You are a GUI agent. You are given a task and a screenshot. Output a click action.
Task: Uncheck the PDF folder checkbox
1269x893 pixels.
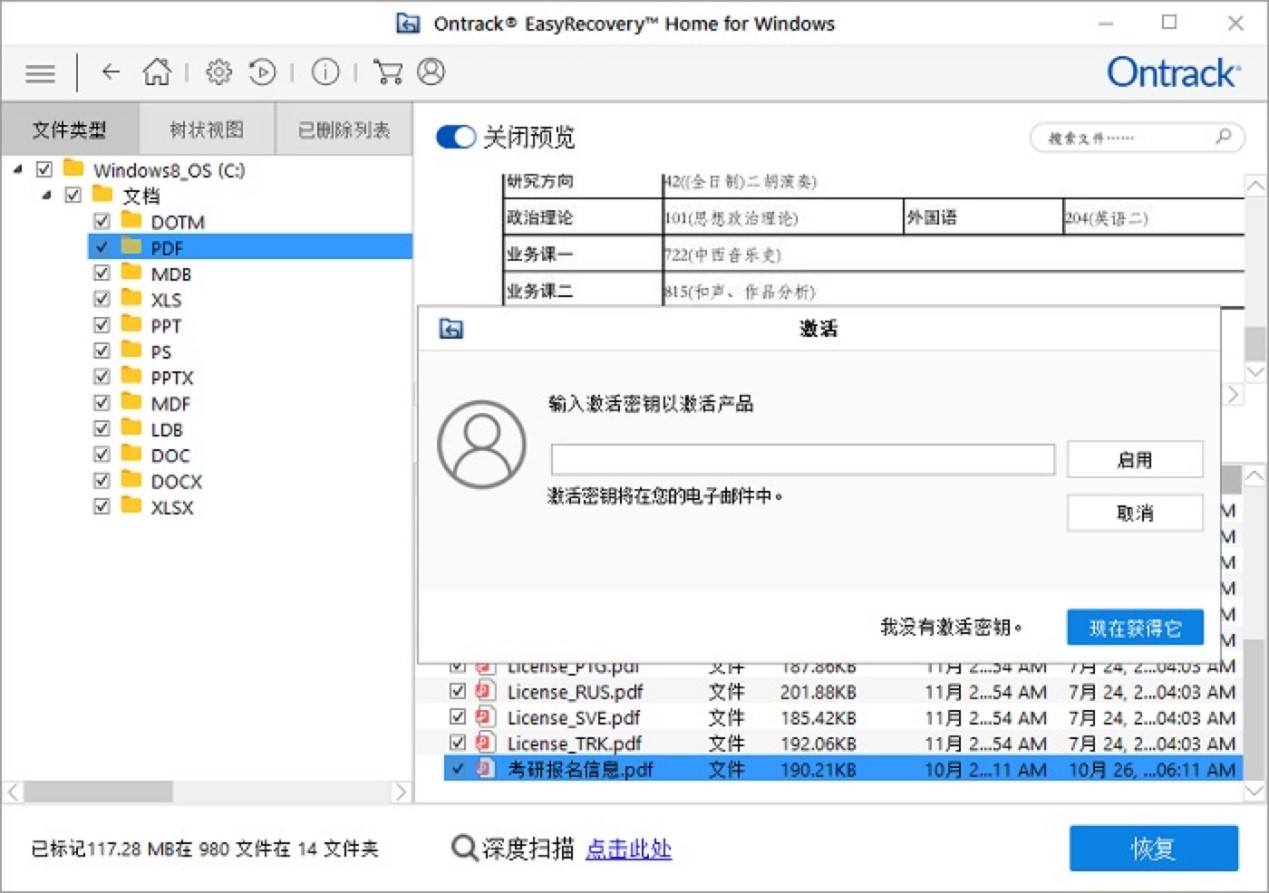[x=101, y=247]
